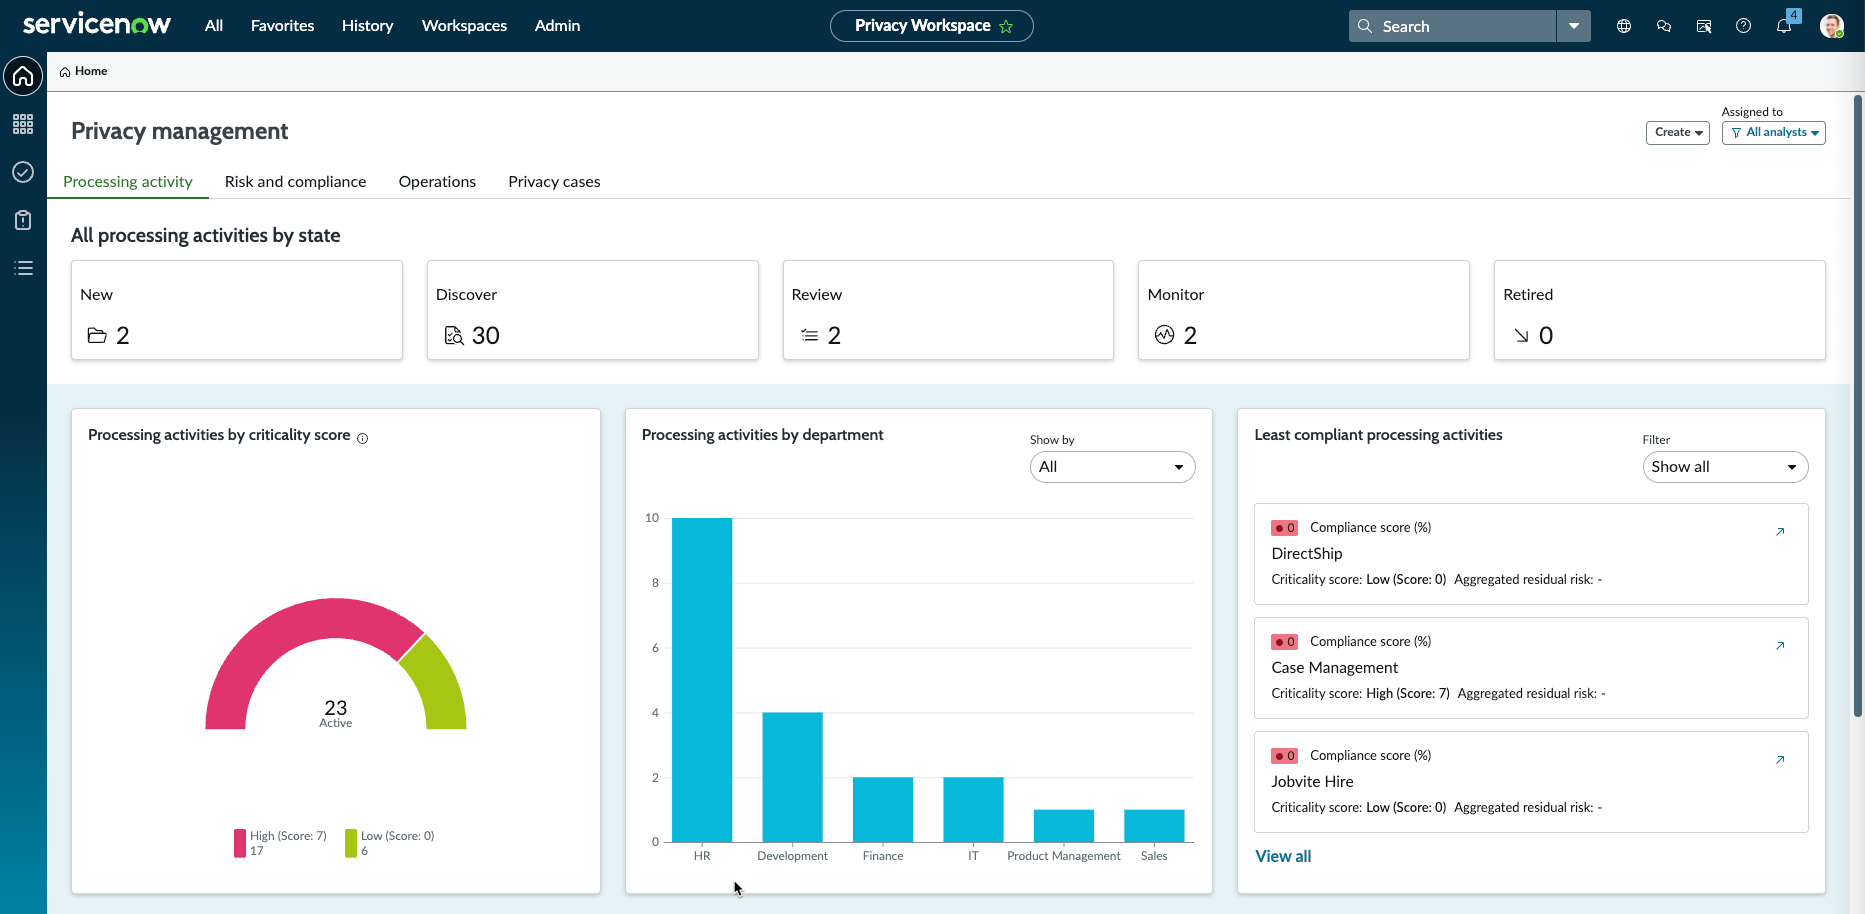Expand the search options dropdown arrow

pyautogui.click(x=1574, y=26)
